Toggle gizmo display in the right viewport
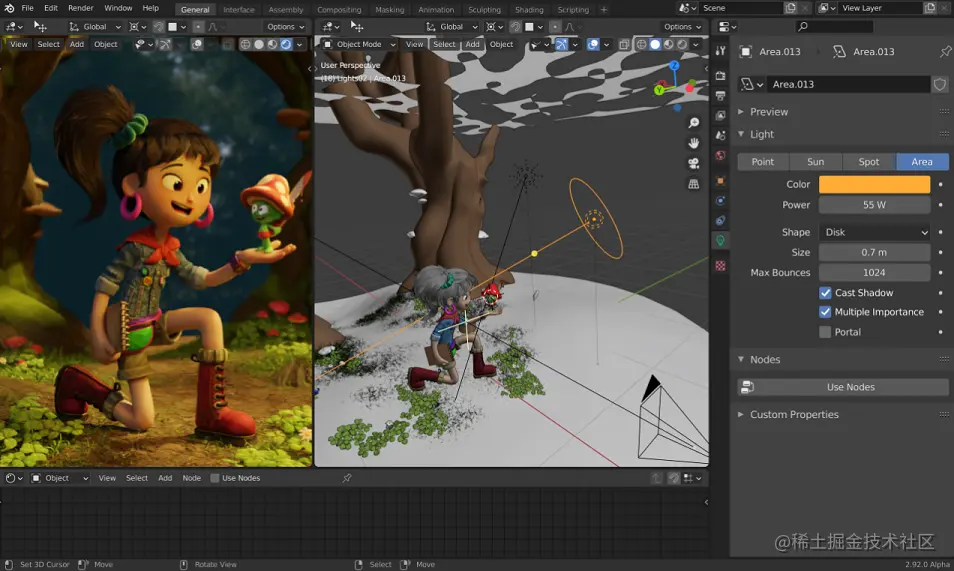 [561, 44]
